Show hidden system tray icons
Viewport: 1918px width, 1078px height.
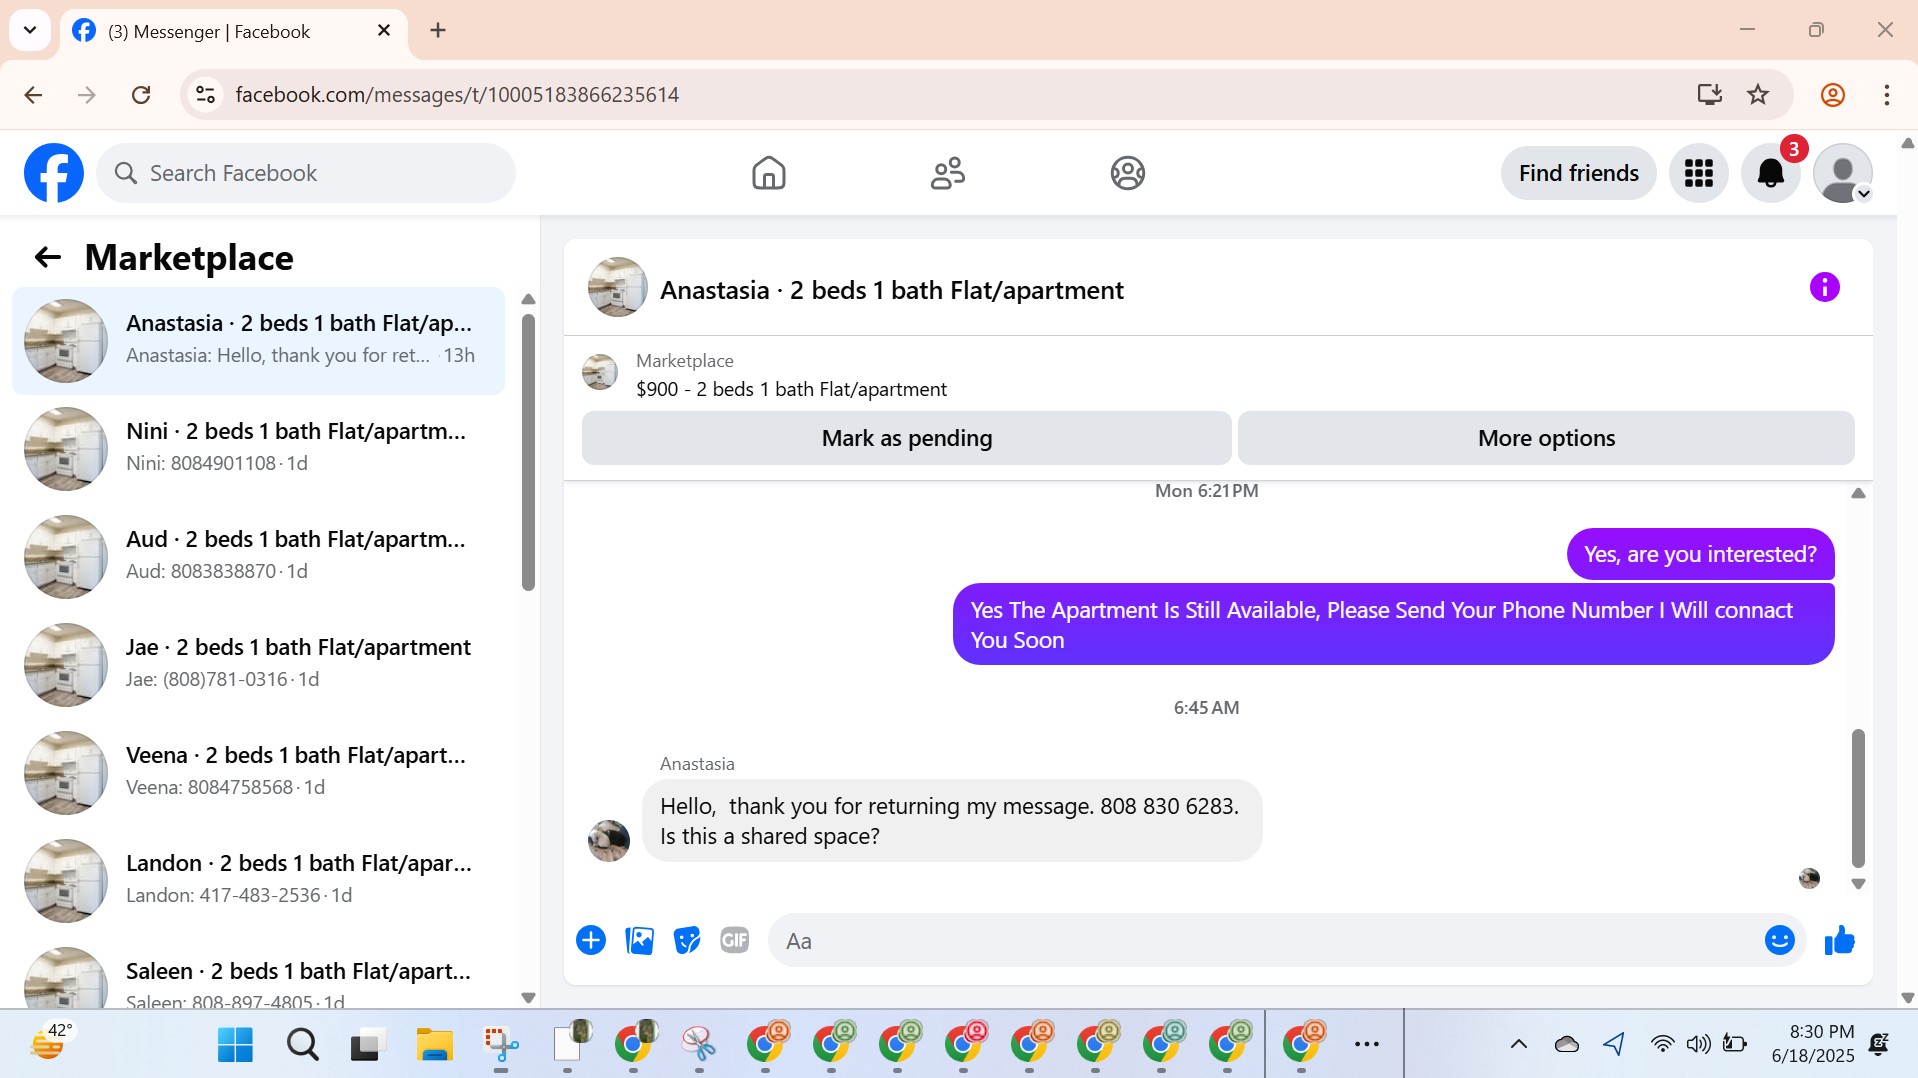coord(1518,1045)
